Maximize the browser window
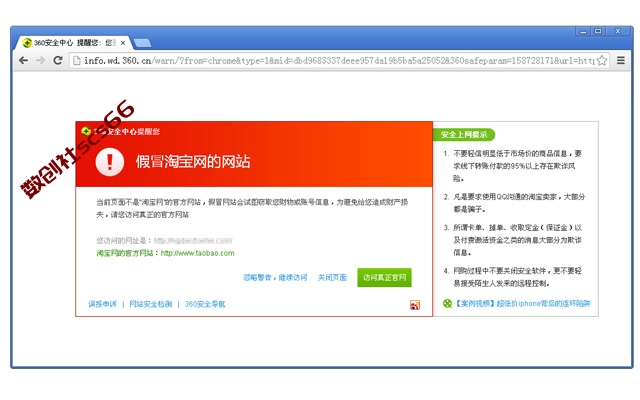The width and height of the screenshot is (640, 400). (598, 31)
